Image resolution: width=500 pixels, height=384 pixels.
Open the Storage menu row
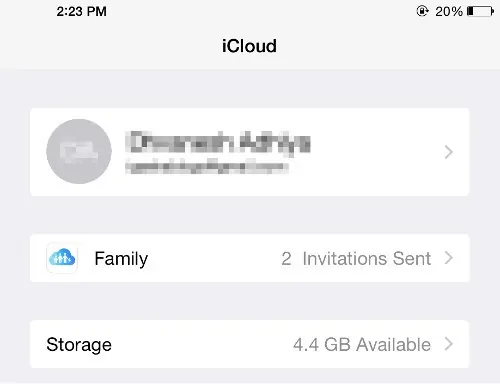click(249, 344)
